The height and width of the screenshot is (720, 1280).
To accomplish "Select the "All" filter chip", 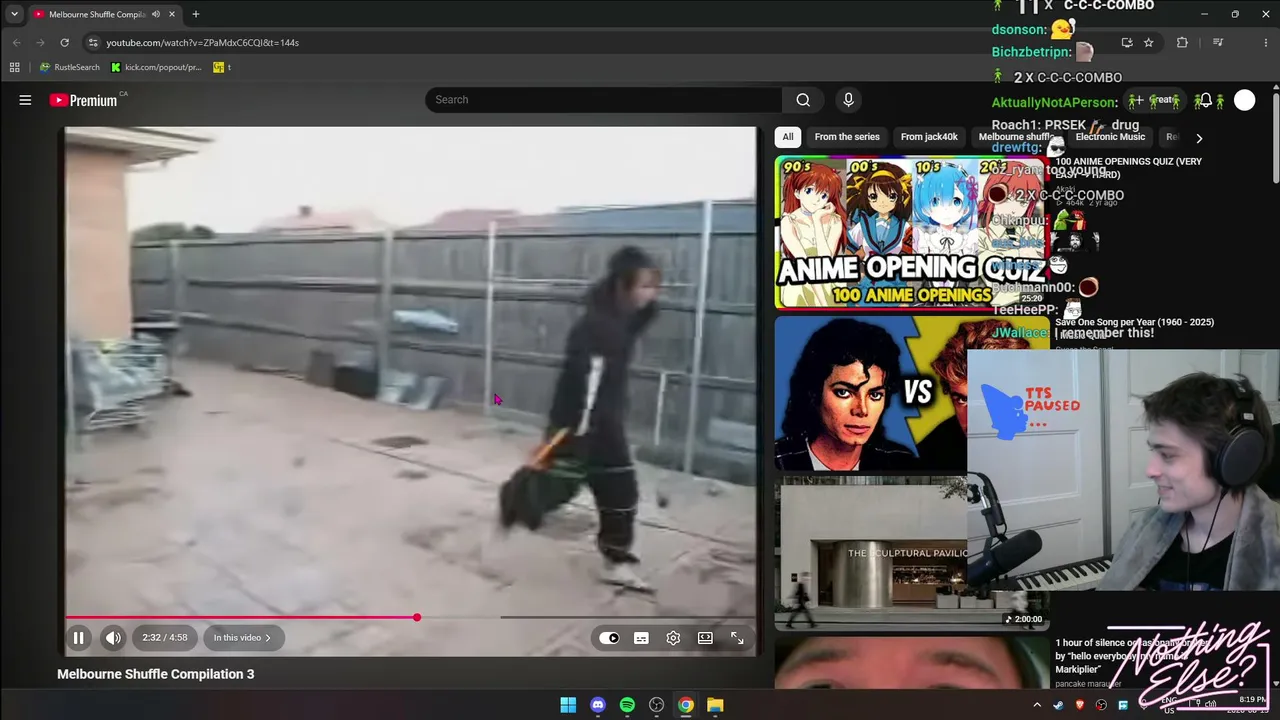I will [788, 137].
